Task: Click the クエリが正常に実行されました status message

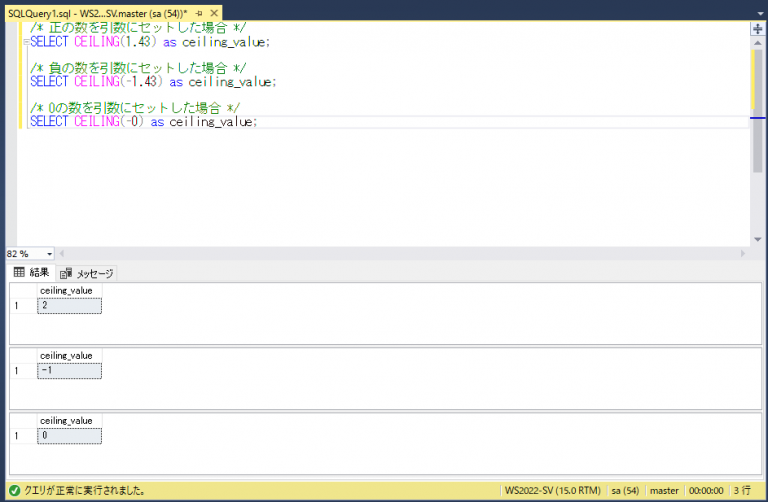Action: (x=84, y=490)
